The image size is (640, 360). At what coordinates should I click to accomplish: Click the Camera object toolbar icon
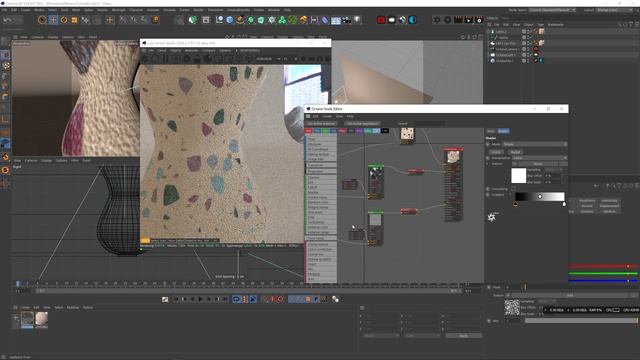(x=347, y=20)
